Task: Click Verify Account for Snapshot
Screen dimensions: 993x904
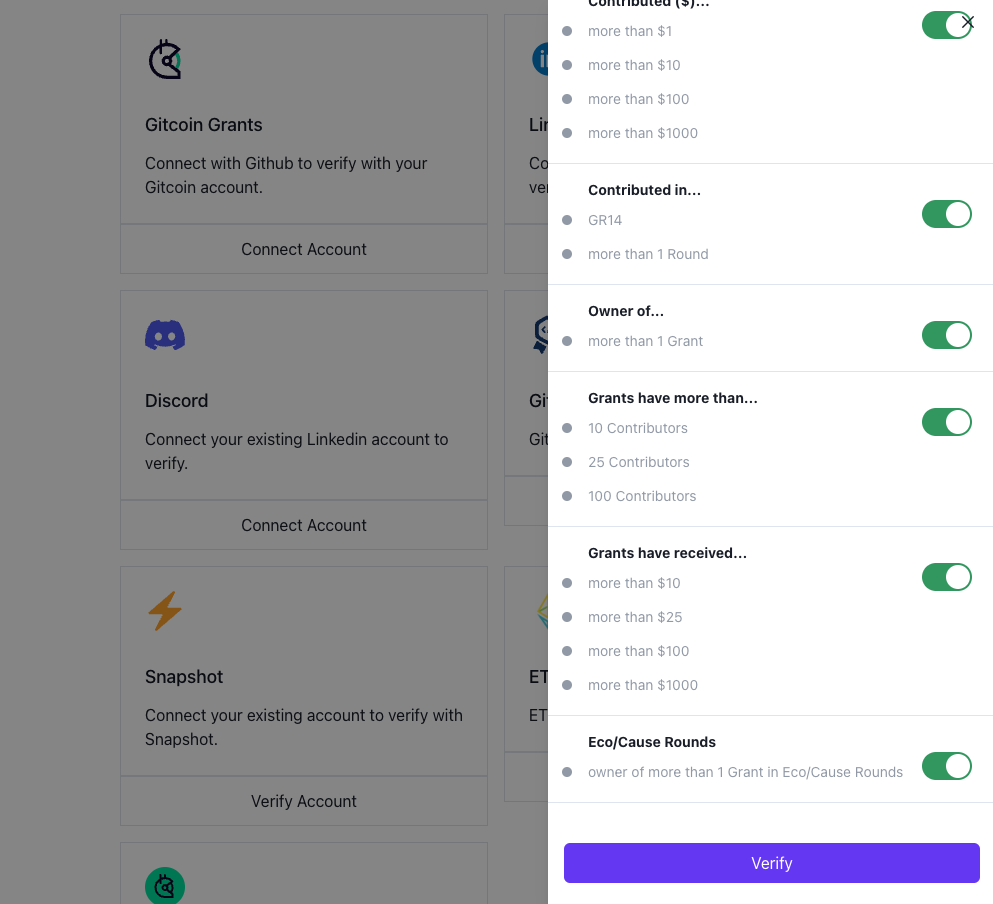Action: 304,801
